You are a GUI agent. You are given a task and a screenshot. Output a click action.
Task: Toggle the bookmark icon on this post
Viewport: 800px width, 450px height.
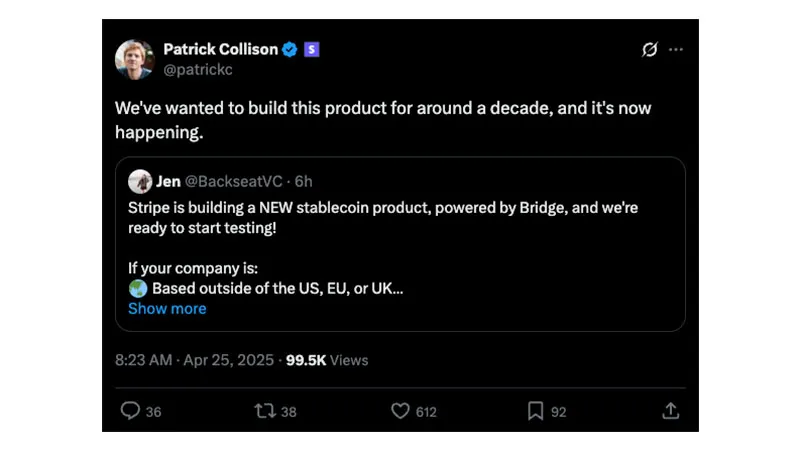click(535, 410)
